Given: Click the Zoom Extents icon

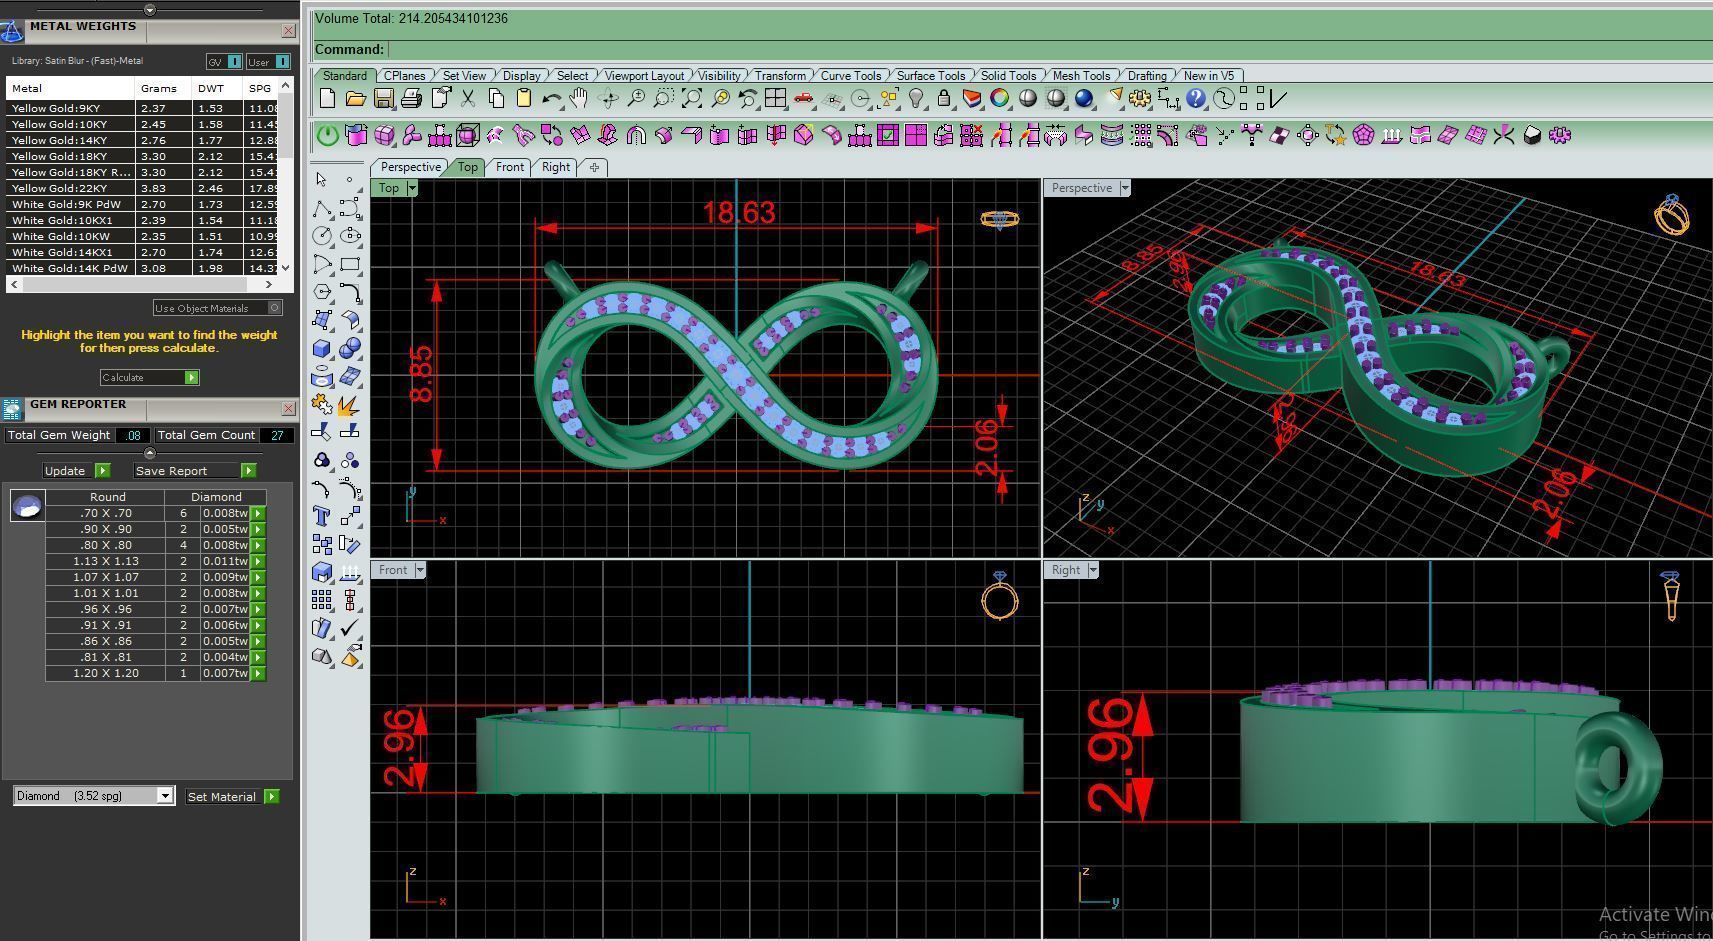Looking at the screenshot, I should 691,98.
